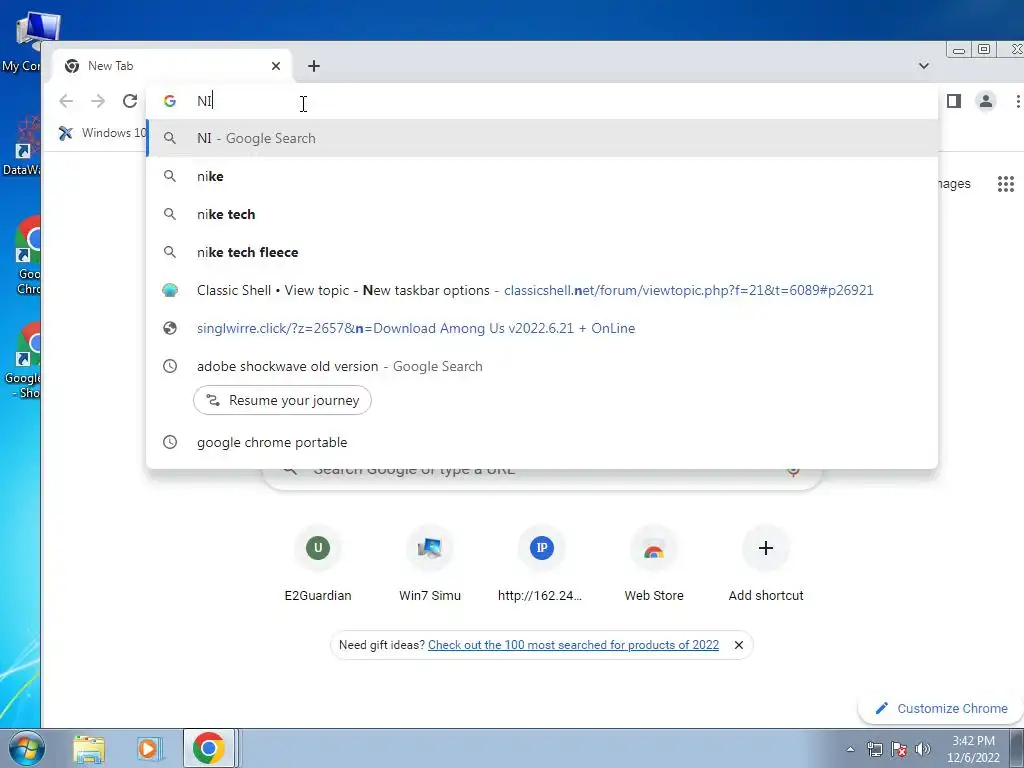Image resolution: width=1024 pixels, height=768 pixels.
Task: Open the Win7 Simu shortcut tile
Action: click(x=430, y=565)
